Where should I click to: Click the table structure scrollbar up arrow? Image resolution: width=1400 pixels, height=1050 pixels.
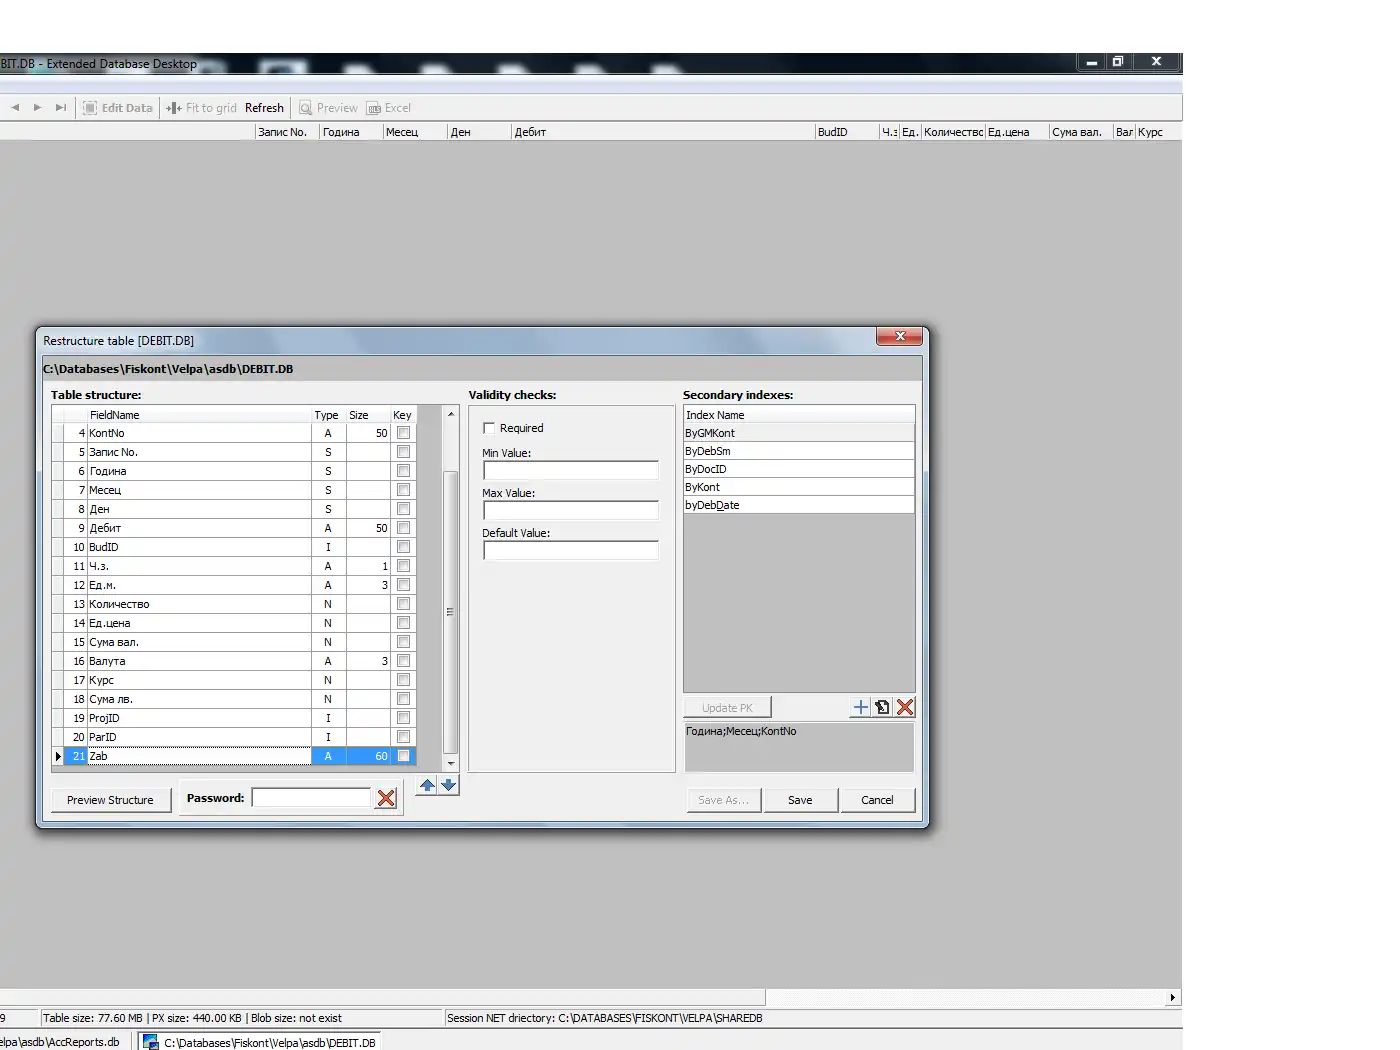point(451,414)
